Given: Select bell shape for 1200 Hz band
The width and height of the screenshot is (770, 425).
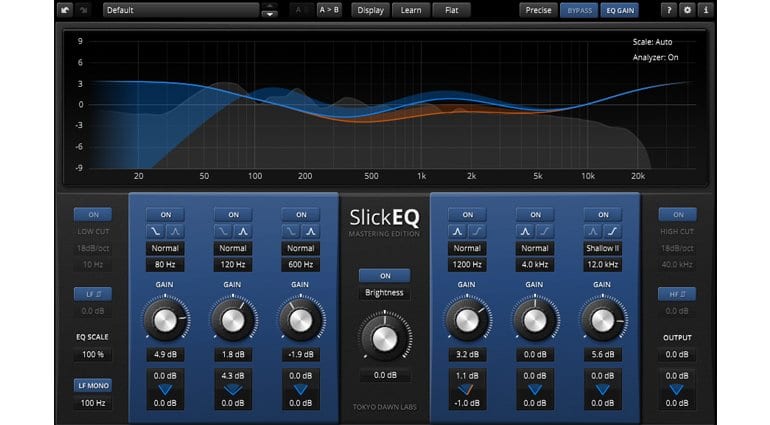Looking at the screenshot, I should (x=458, y=231).
